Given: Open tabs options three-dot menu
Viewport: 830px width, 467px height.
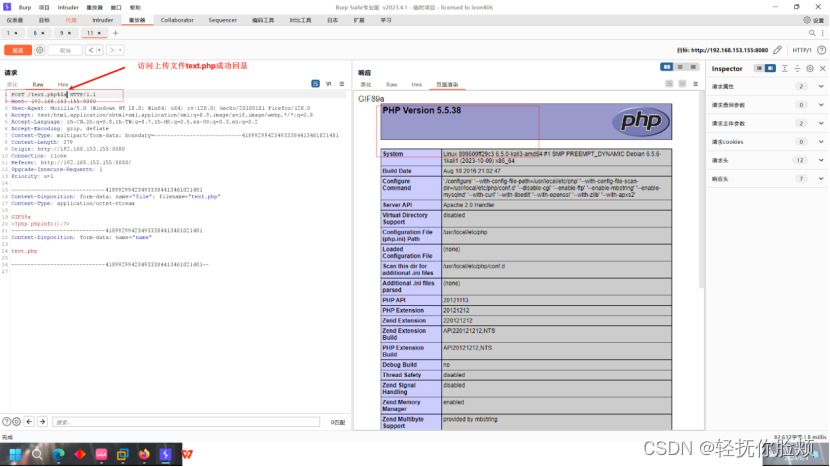Looking at the screenshot, I should [823, 33].
